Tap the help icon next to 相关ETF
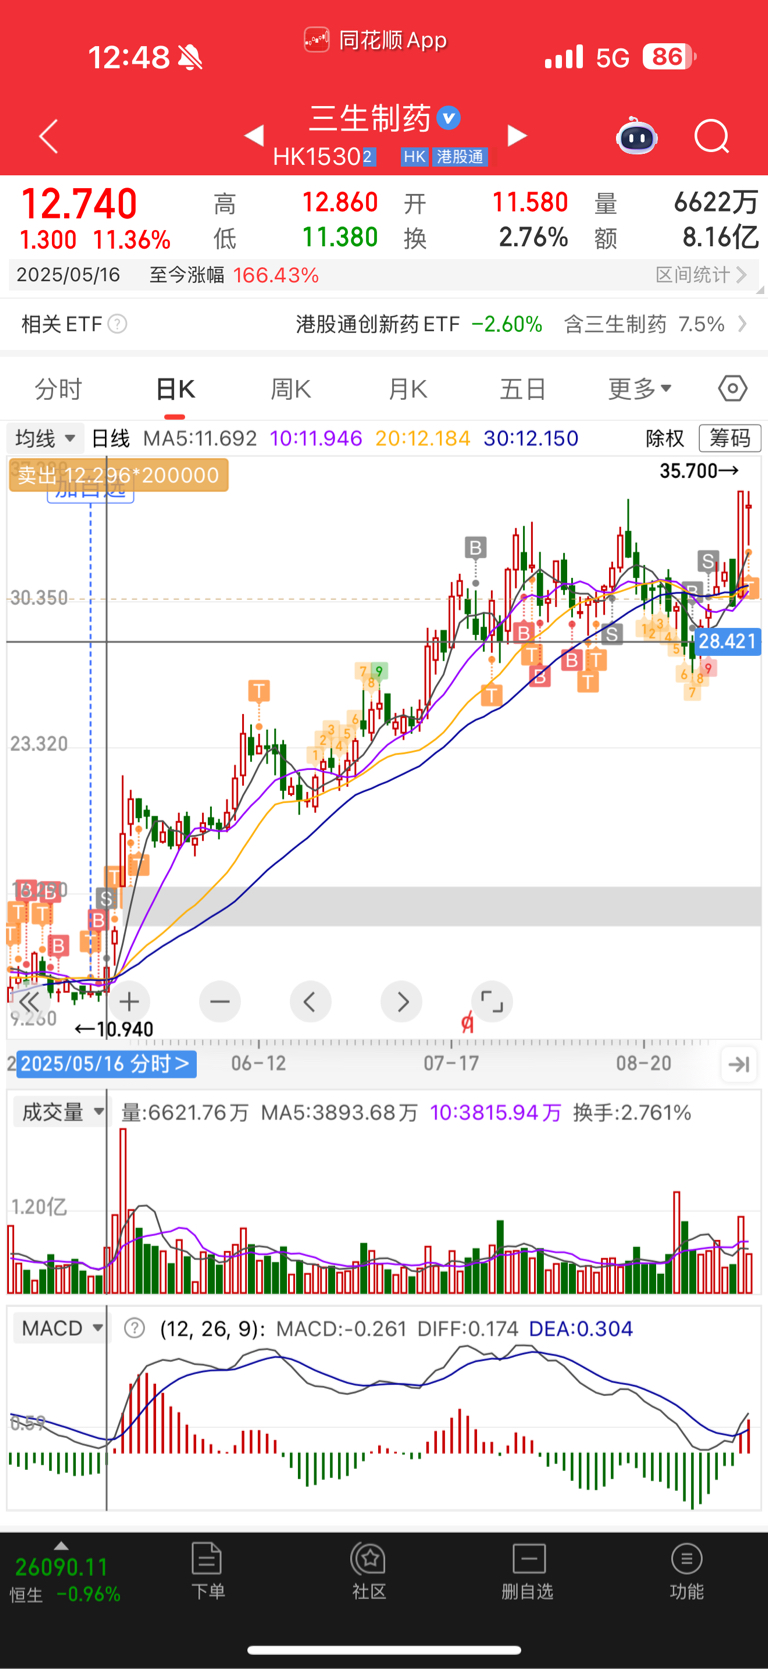Viewport: 768px width, 1669px height. click(118, 324)
